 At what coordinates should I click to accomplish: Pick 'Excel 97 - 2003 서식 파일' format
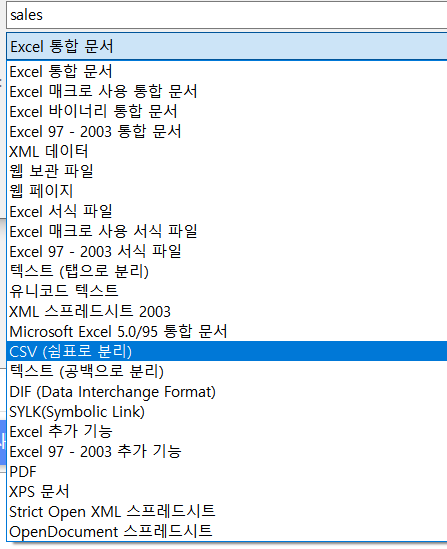226,251
